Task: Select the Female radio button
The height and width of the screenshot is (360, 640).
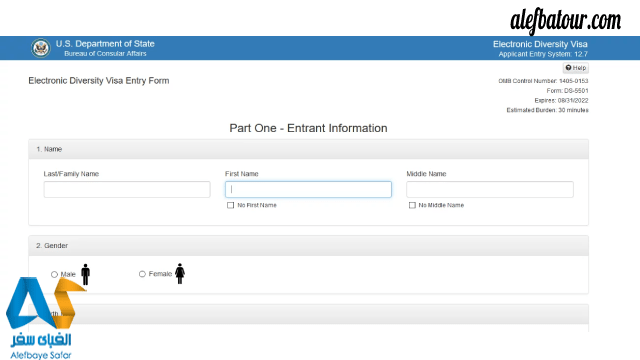Action: (142, 274)
